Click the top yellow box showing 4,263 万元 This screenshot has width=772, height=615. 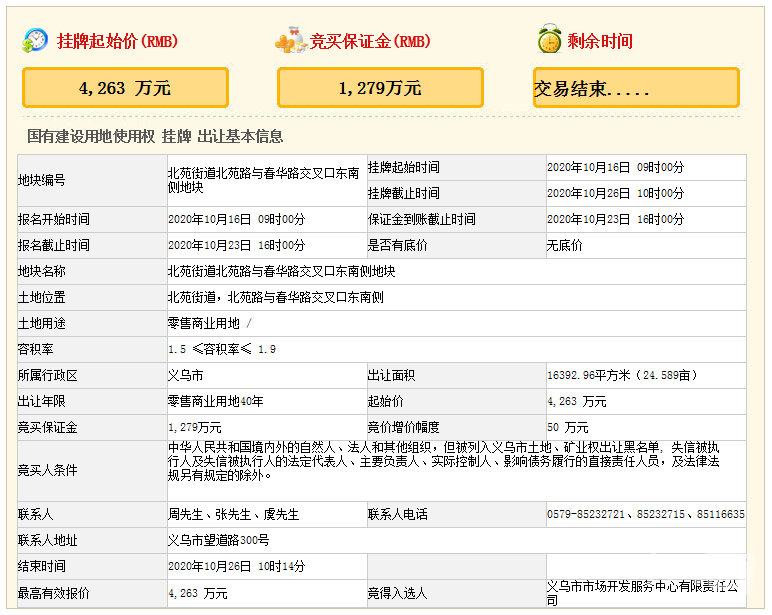pos(125,88)
